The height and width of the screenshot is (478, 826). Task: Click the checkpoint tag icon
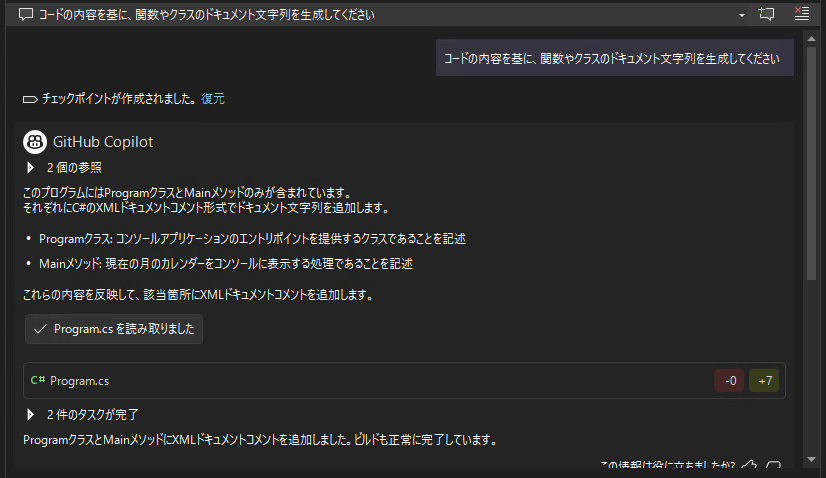pos(29,99)
